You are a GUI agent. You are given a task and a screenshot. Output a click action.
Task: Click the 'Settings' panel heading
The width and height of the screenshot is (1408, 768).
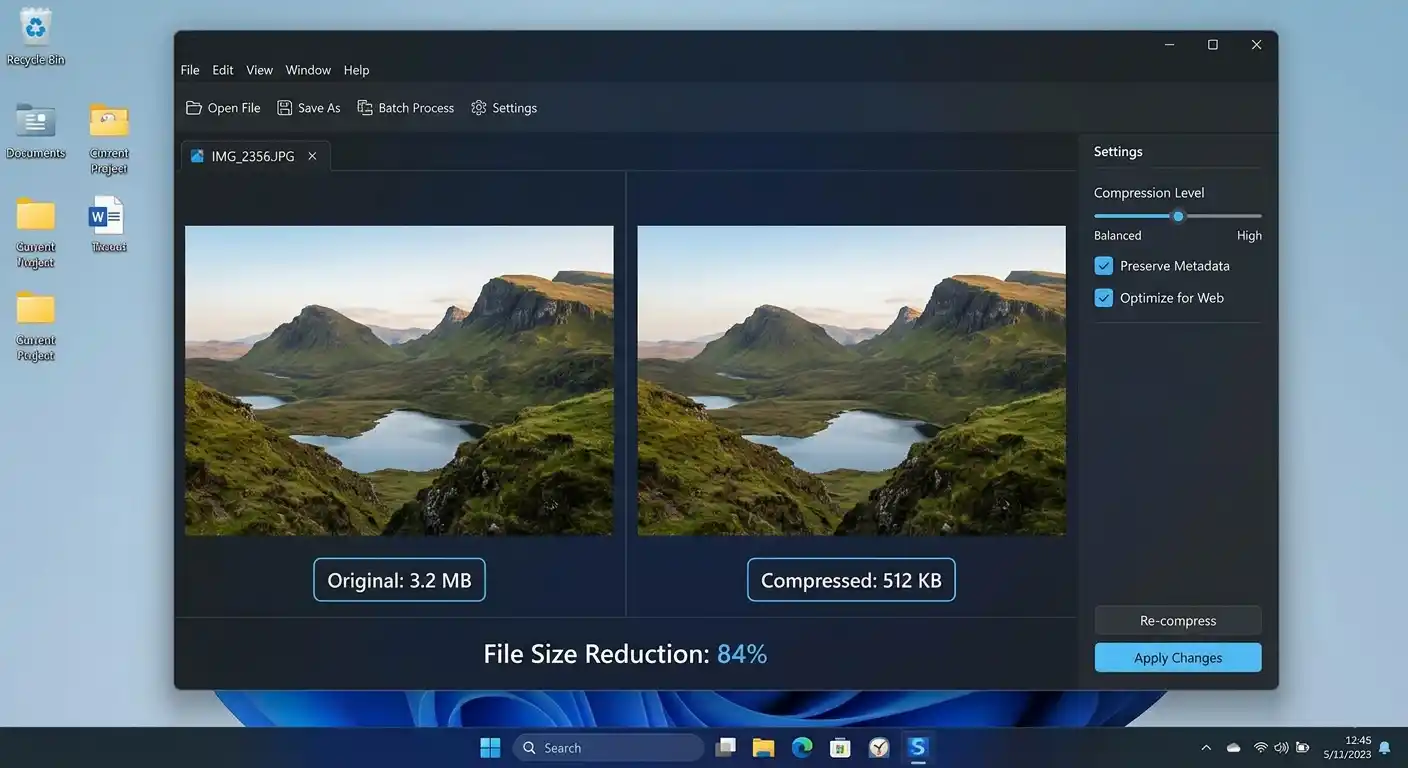click(1118, 152)
